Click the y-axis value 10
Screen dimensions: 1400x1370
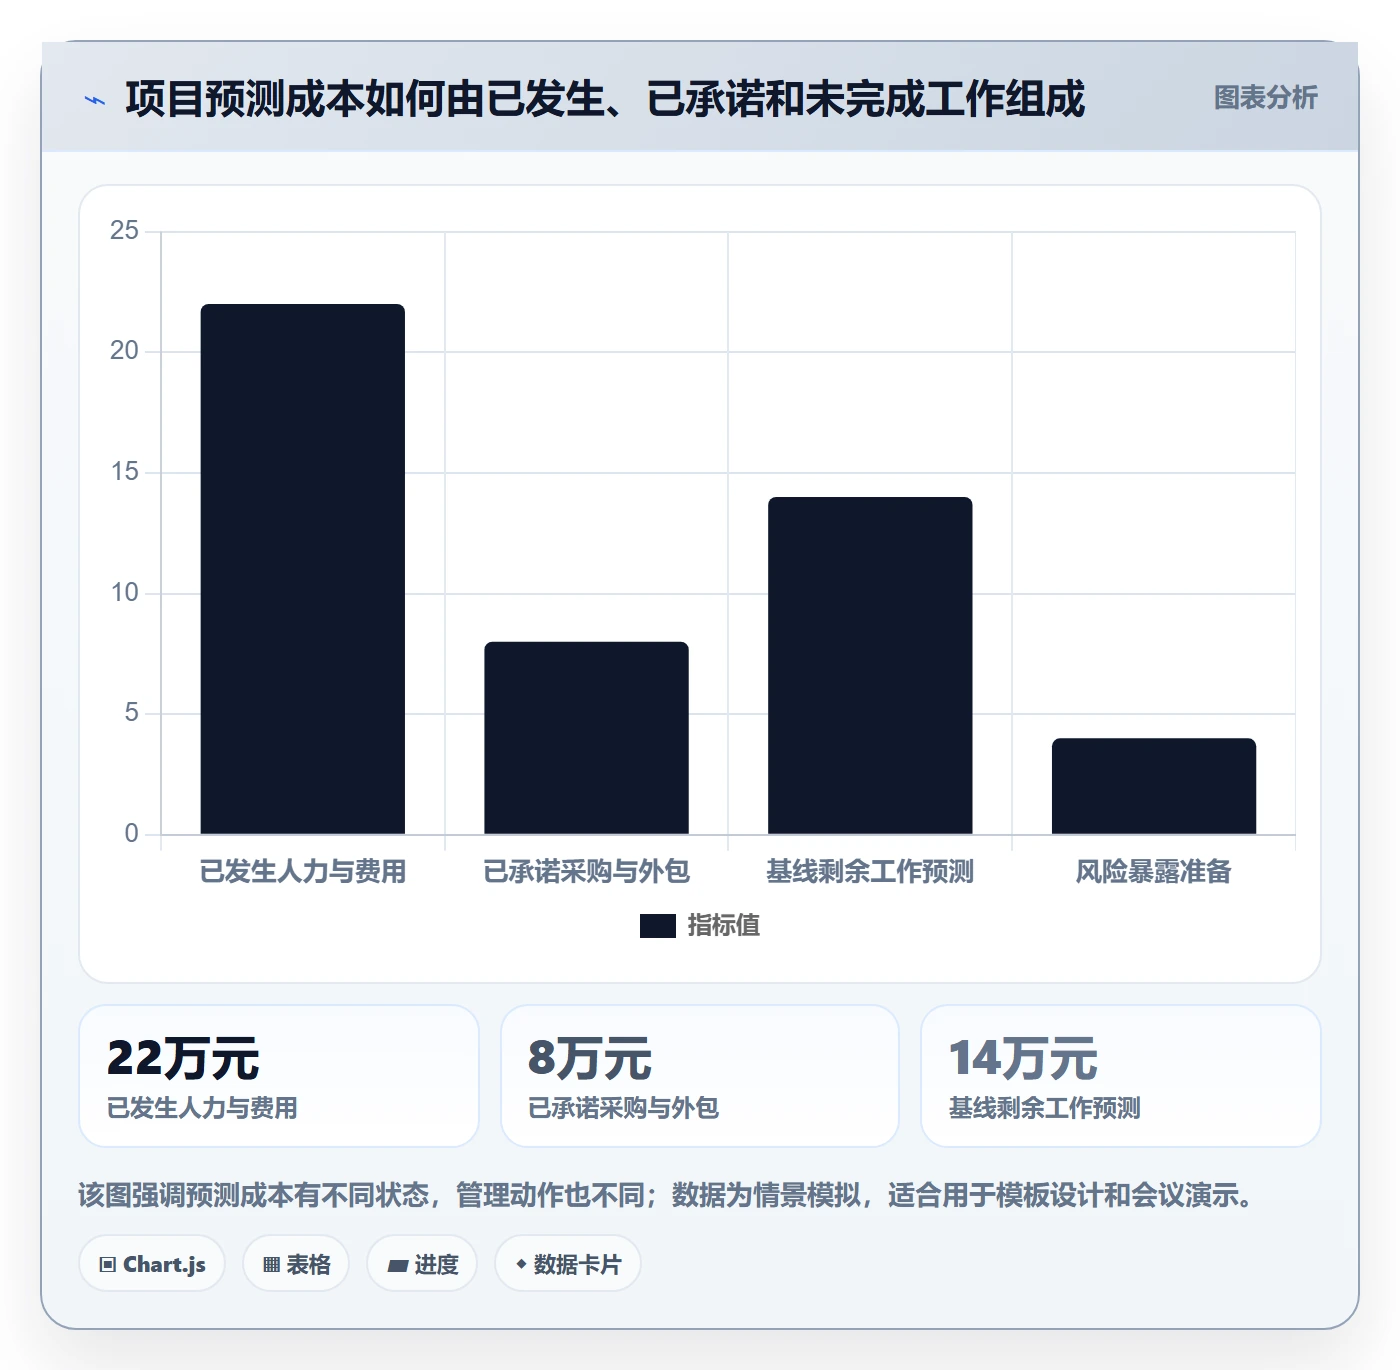click(x=125, y=593)
